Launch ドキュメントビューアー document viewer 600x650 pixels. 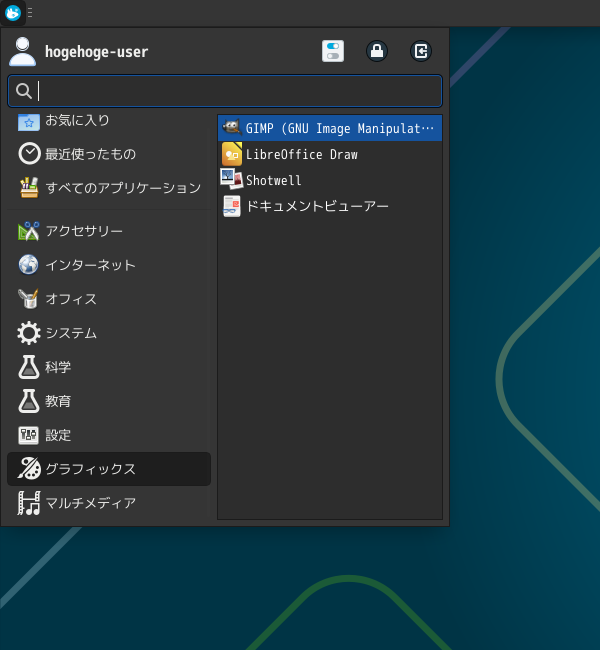pos(316,207)
